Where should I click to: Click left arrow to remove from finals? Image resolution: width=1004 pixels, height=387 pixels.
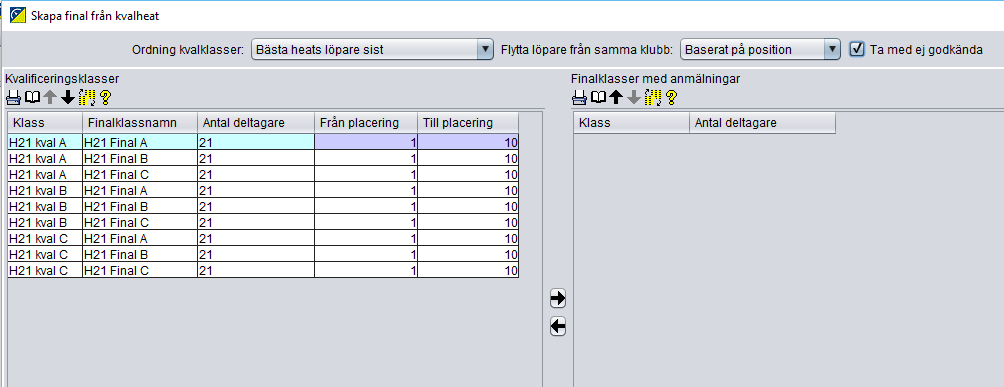click(x=558, y=327)
